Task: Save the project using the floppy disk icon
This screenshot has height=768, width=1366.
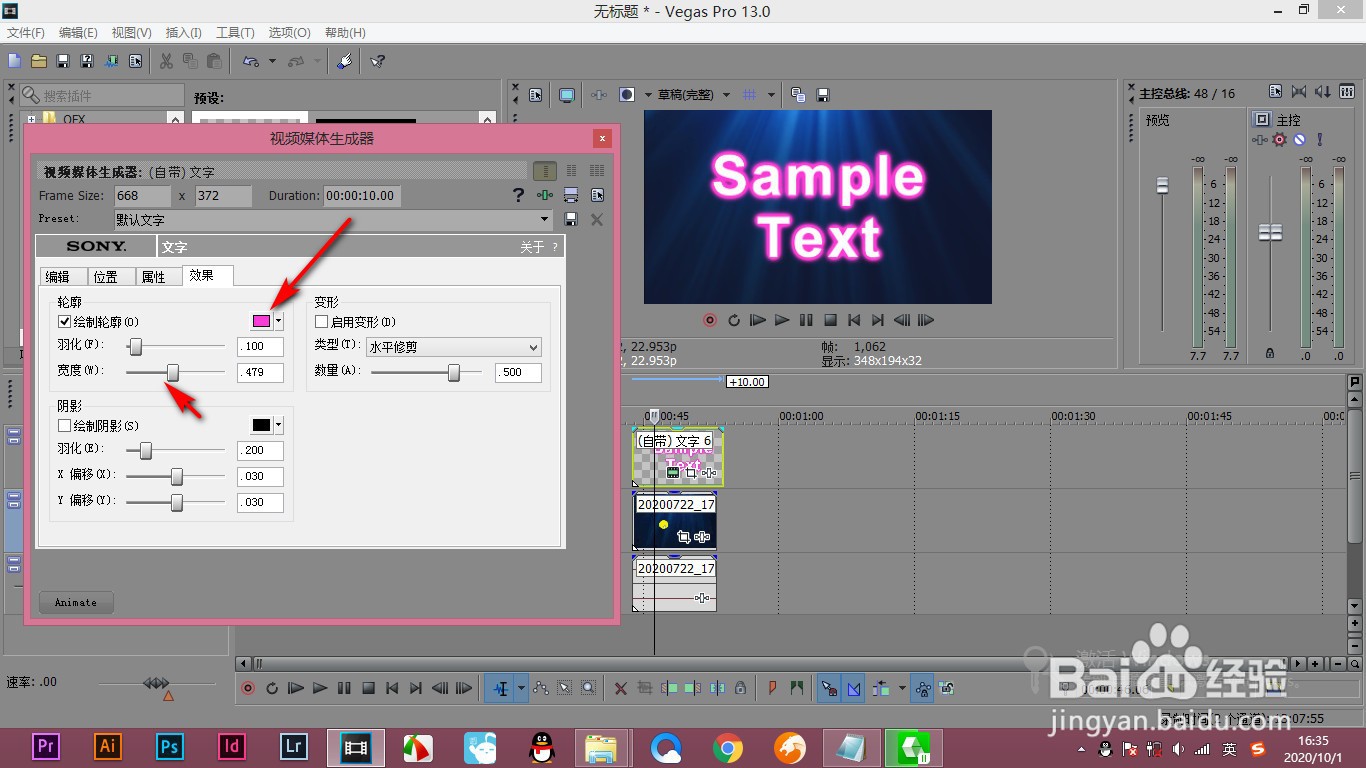Action: coord(62,61)
